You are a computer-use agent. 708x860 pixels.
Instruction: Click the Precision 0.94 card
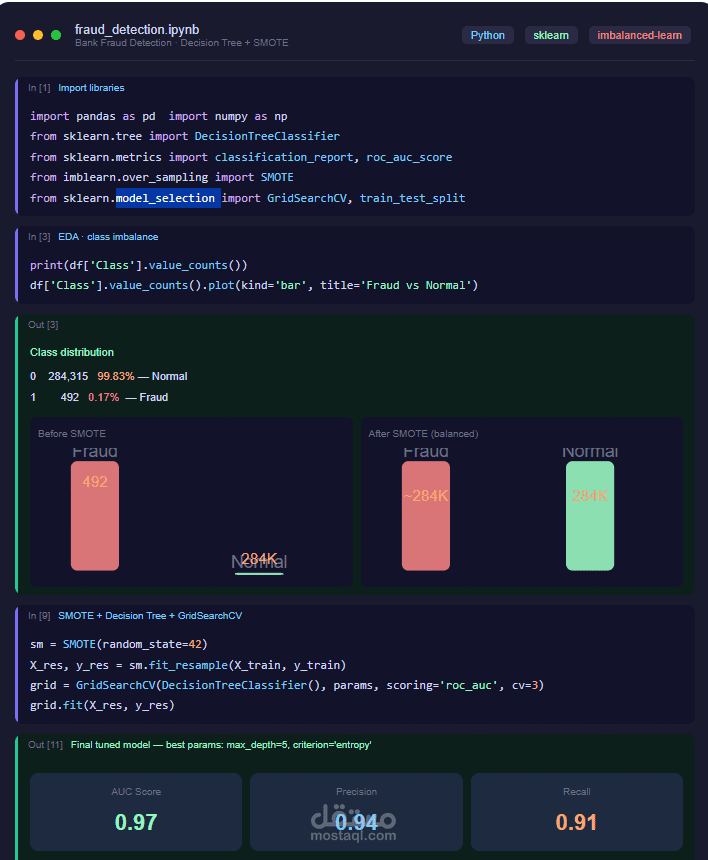pyautogui.click(x=356, y=812)
